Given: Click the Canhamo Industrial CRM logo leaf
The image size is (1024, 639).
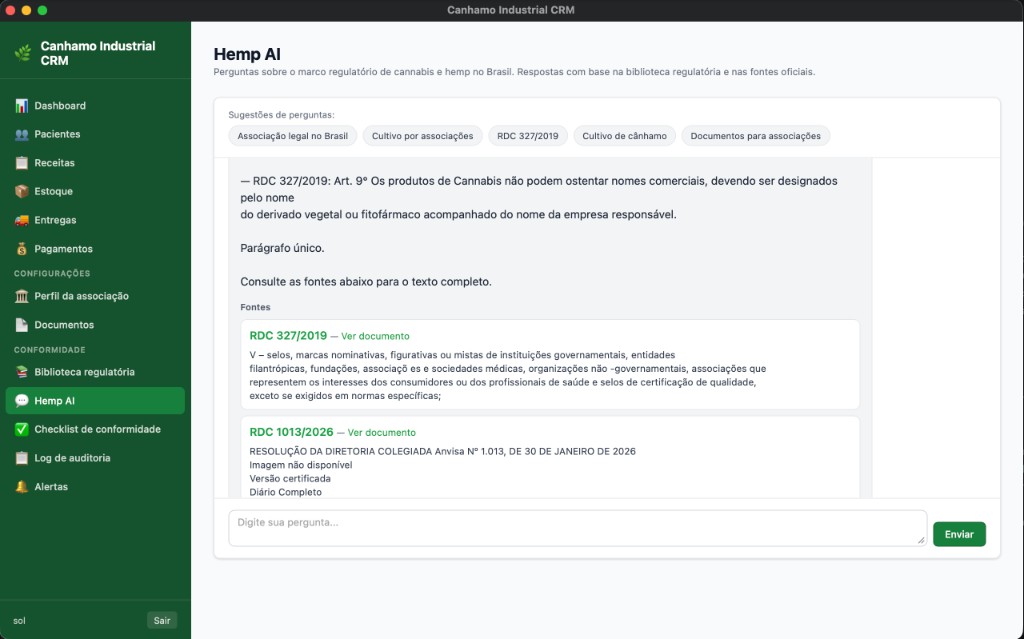Looking at the screenshot, I should click(x=22, y=52).
